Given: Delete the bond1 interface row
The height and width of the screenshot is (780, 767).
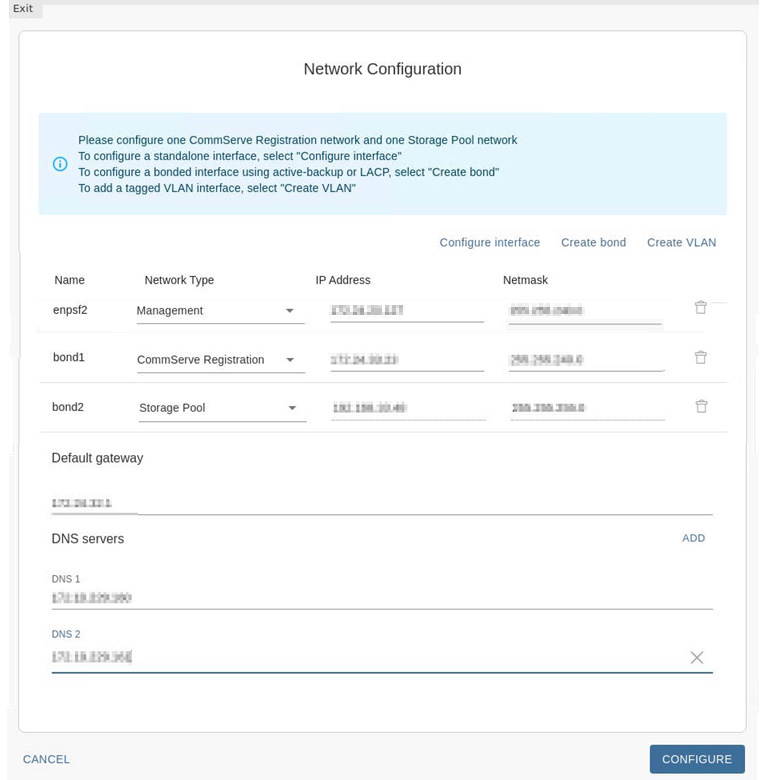Looking at the screenshot, I should (700, 357).
